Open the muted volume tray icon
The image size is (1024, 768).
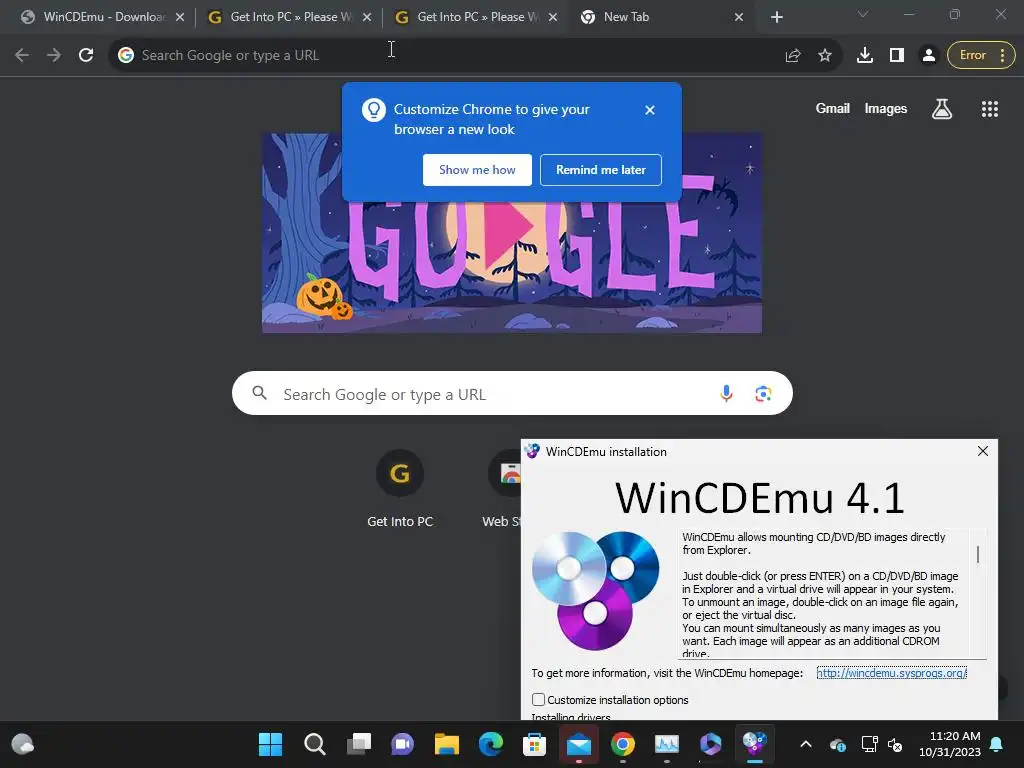point(895,744)
